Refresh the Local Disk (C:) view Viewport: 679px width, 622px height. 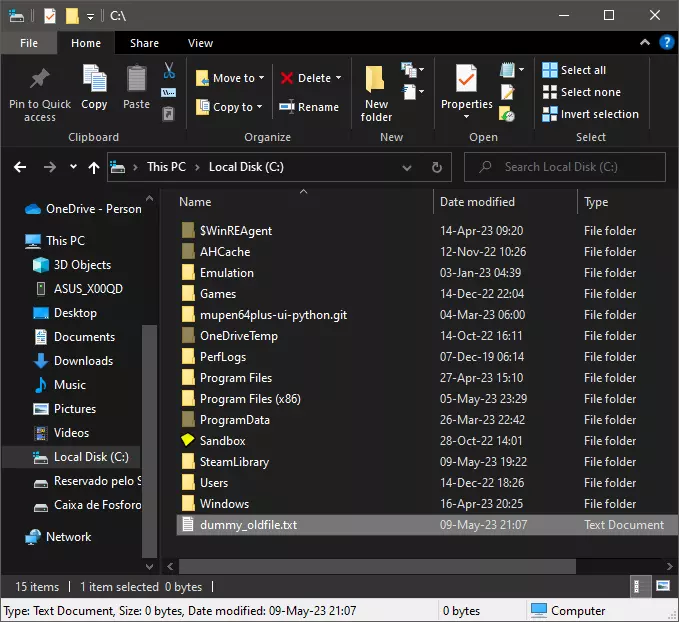436,167
